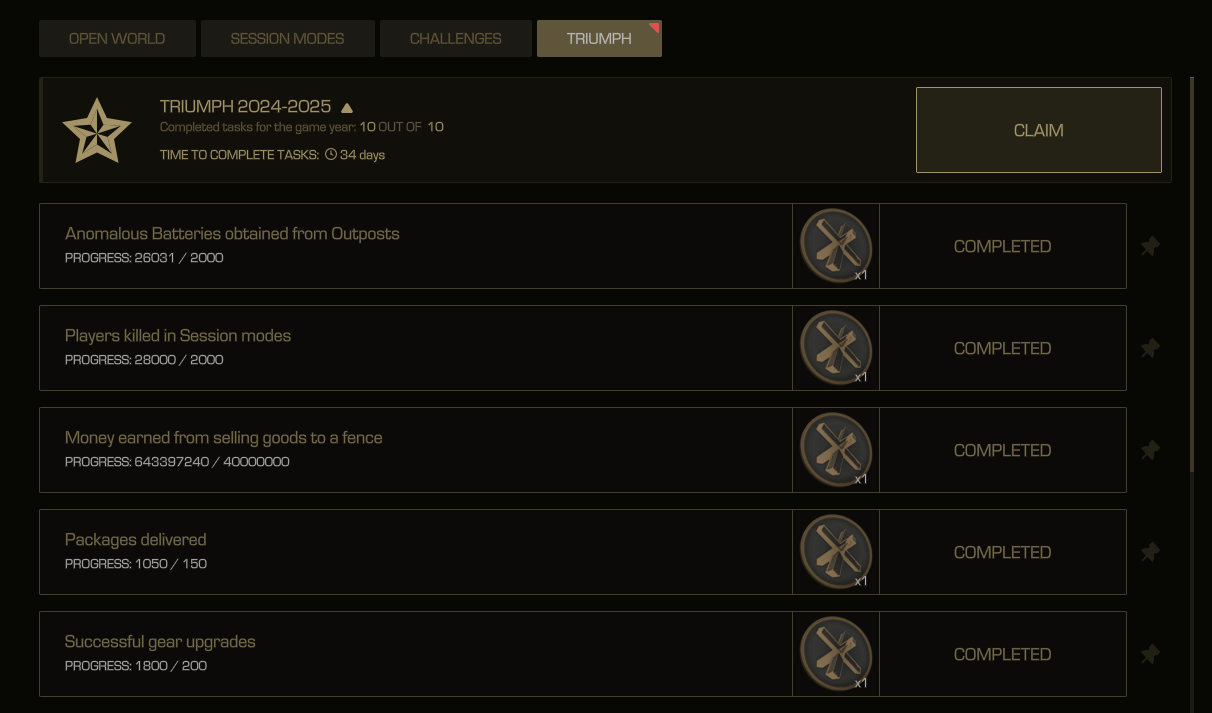Pin the Players killed in Session modes task
Image resolution: width=1212 pixels, height=713 pixels.
[x=1150, y=348]
